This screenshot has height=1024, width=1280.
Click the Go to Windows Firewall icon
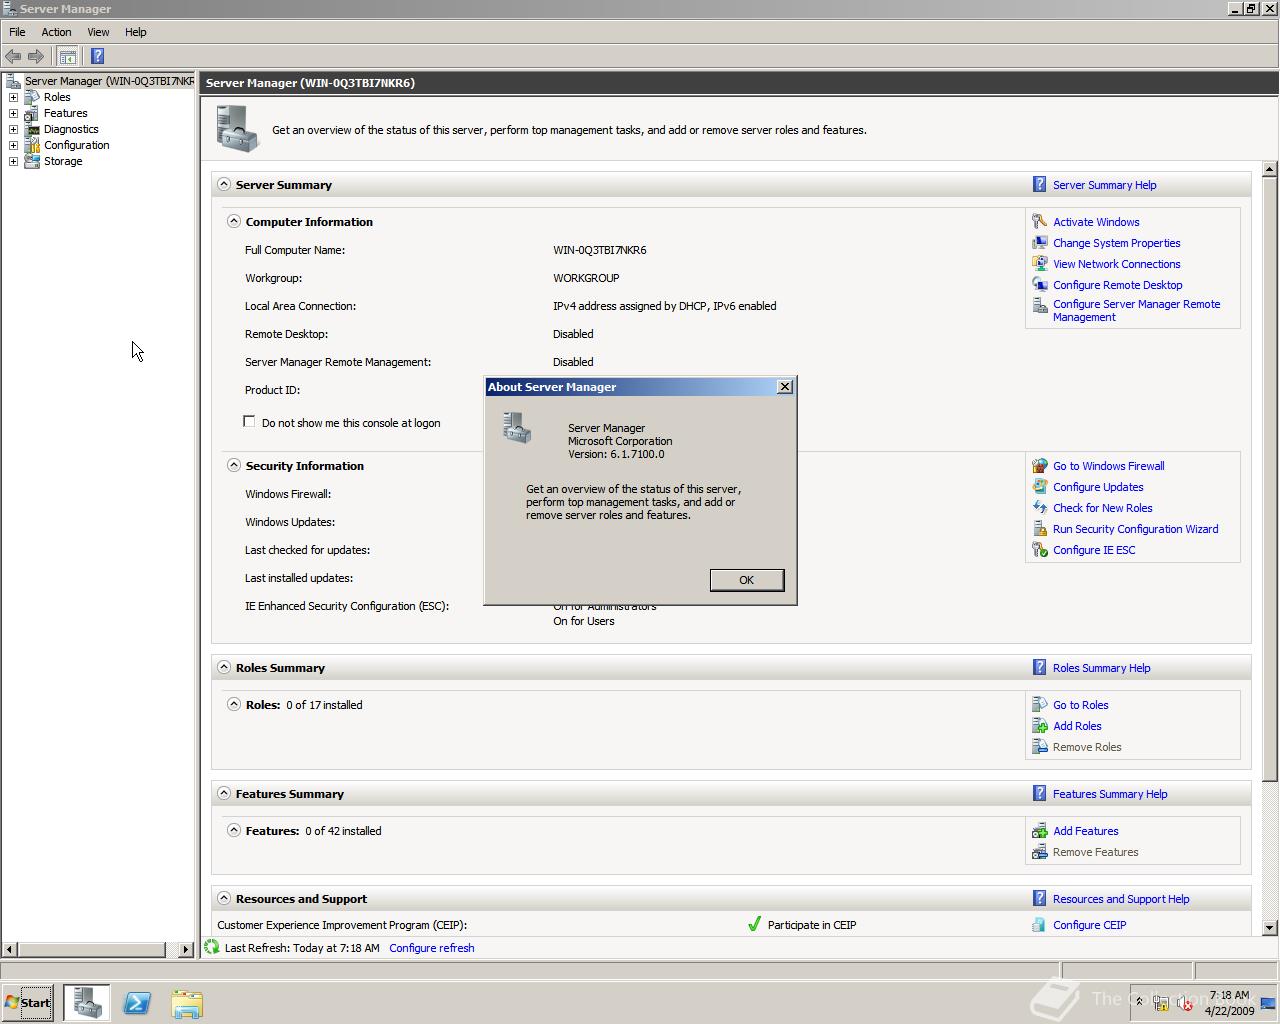coord(1039,466)
